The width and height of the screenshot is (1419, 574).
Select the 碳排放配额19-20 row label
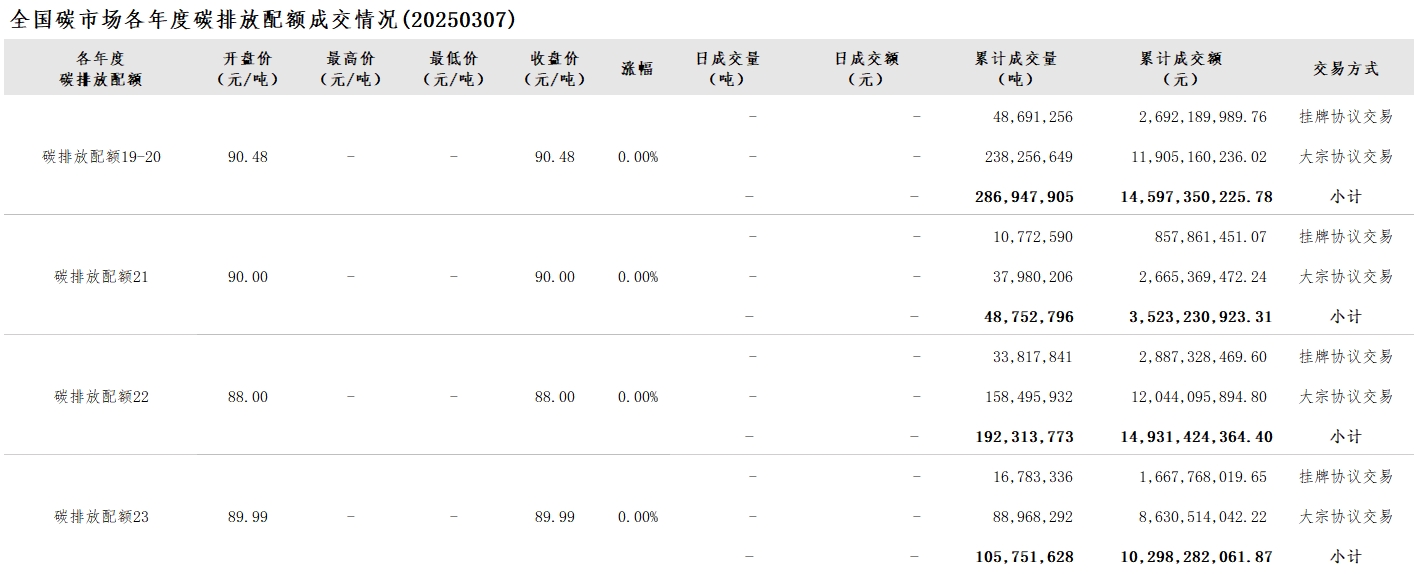[101, 157]
